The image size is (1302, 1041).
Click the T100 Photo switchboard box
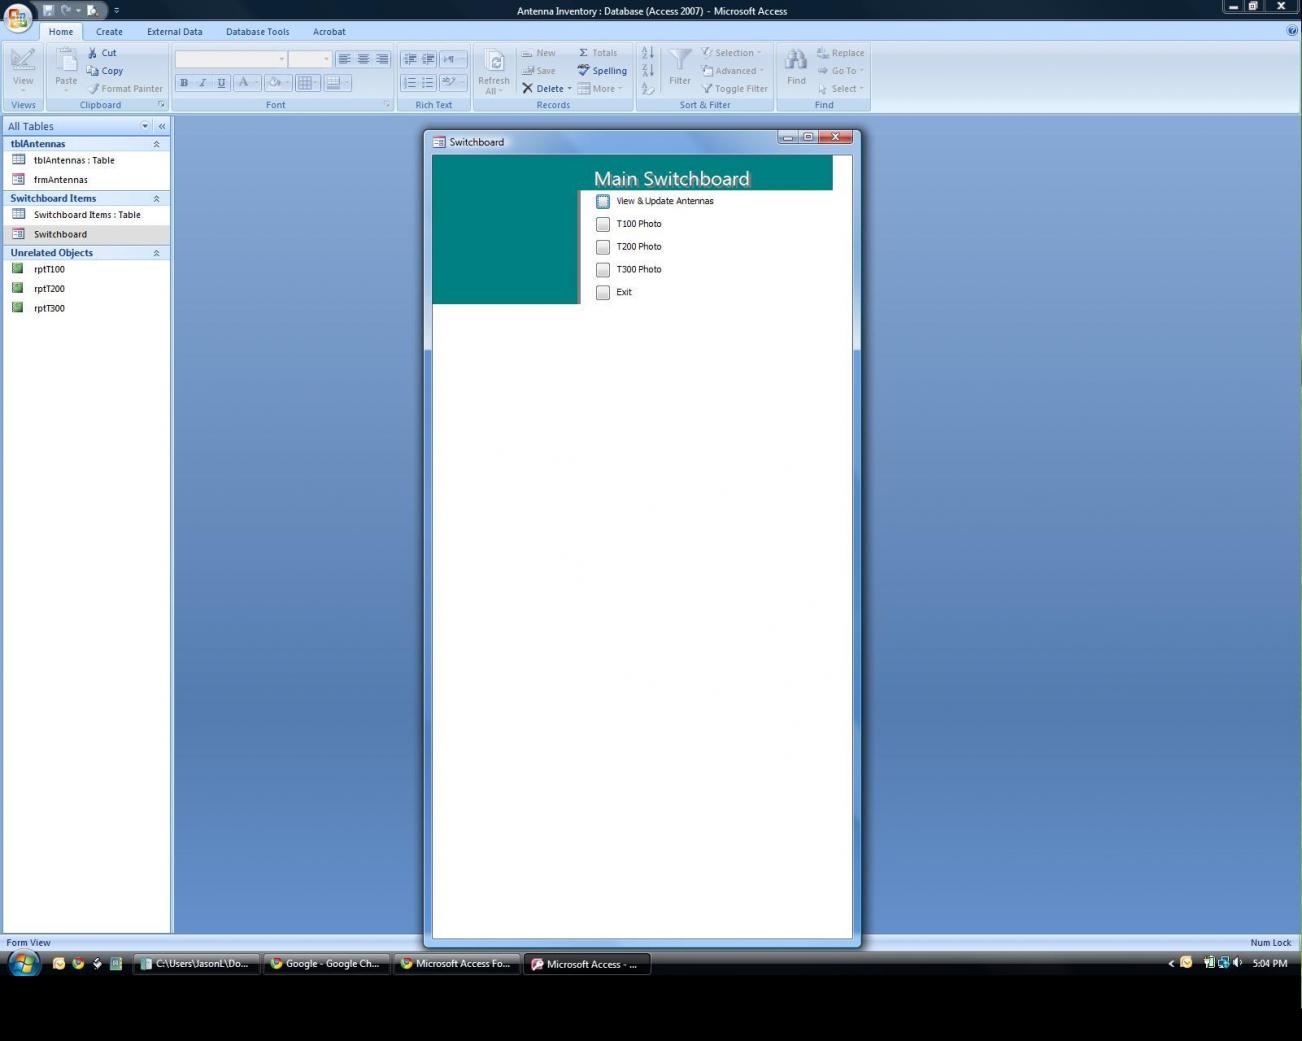603,224
